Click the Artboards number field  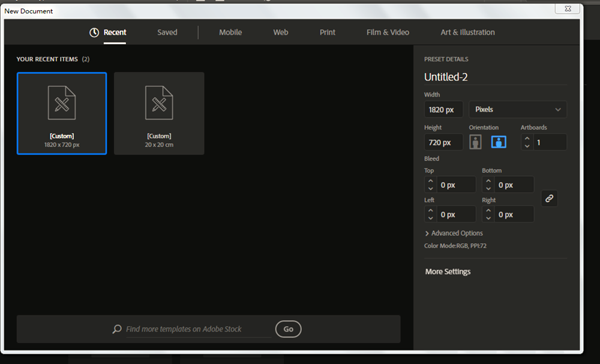[549, 142]
